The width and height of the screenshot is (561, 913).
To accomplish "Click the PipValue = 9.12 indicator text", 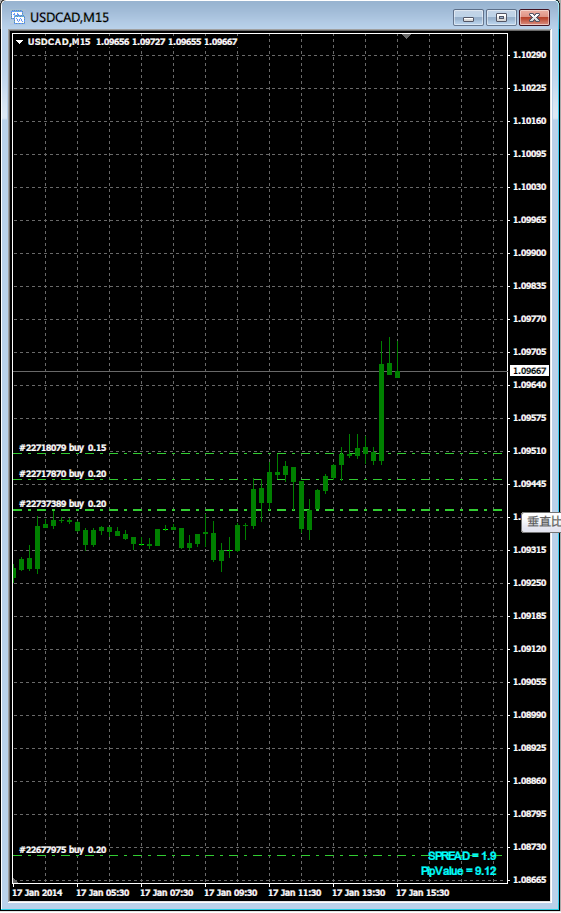I will tap(458, 870).
